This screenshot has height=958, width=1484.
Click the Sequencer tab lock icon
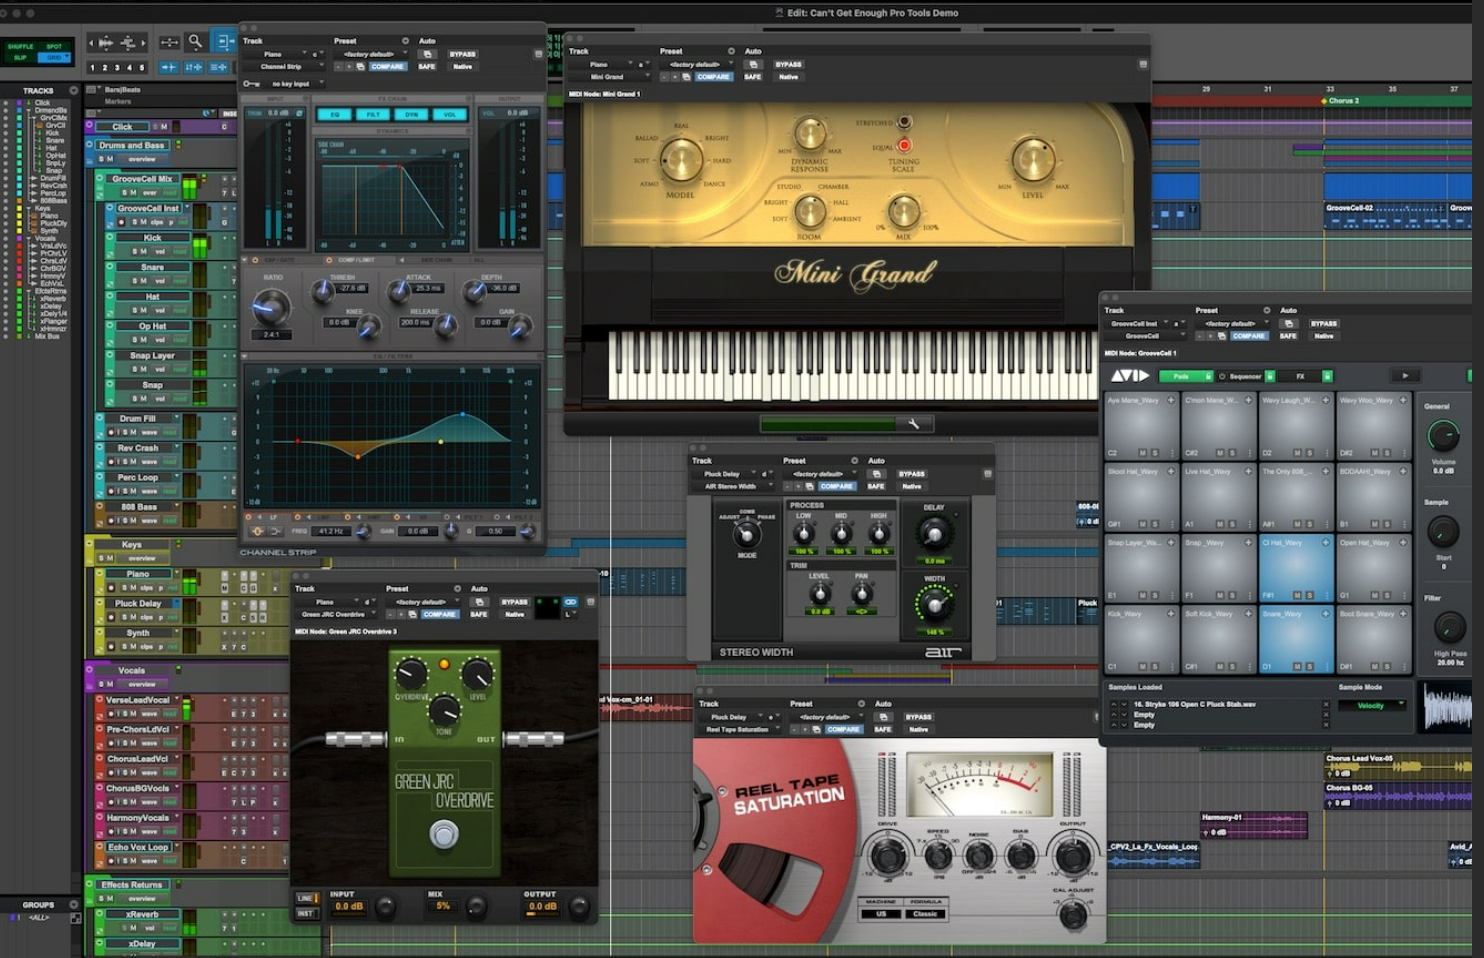(x=1270, y=376)
